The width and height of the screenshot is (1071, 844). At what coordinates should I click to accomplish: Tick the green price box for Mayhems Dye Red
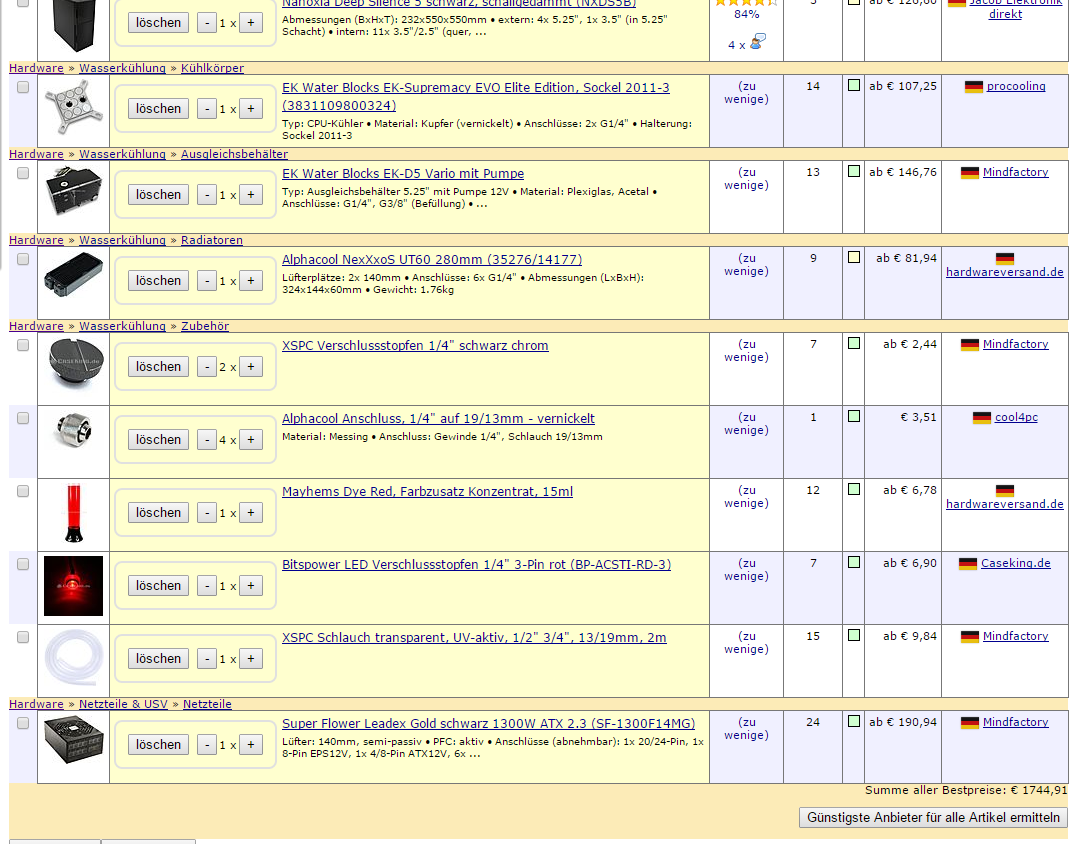[x=854, y=489]
